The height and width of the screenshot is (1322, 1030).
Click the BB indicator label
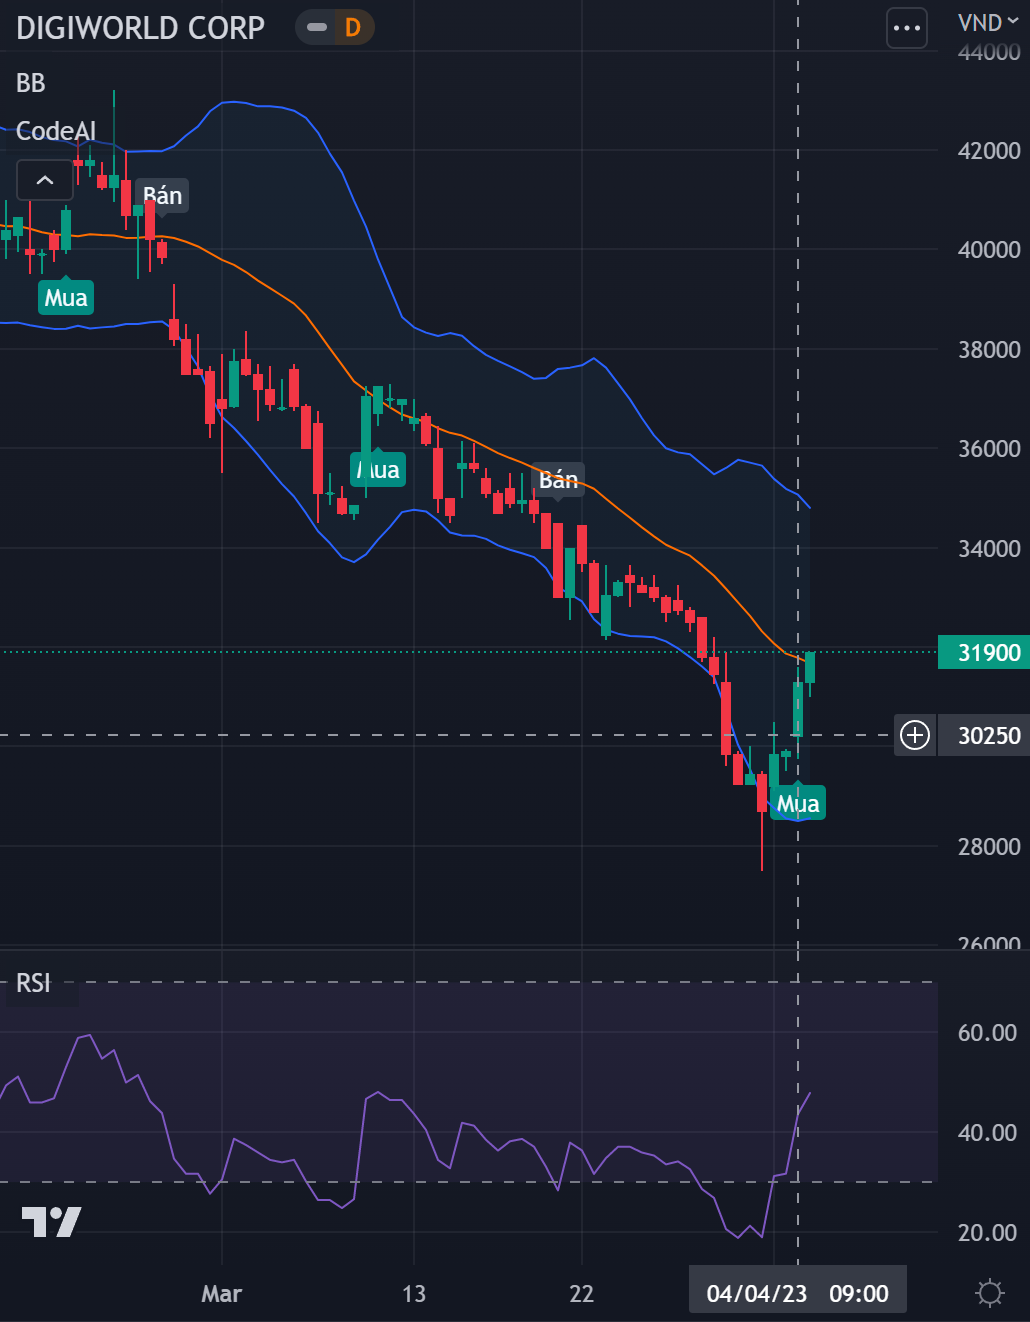(x=31, y=83)
